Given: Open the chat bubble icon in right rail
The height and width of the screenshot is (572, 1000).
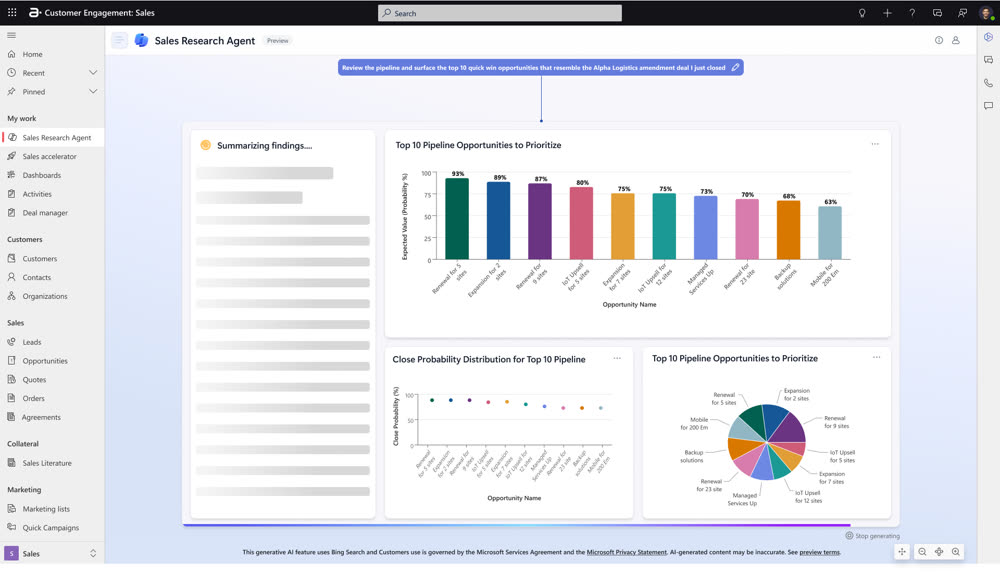Looking at the screenshot, I should pos(988,106).
